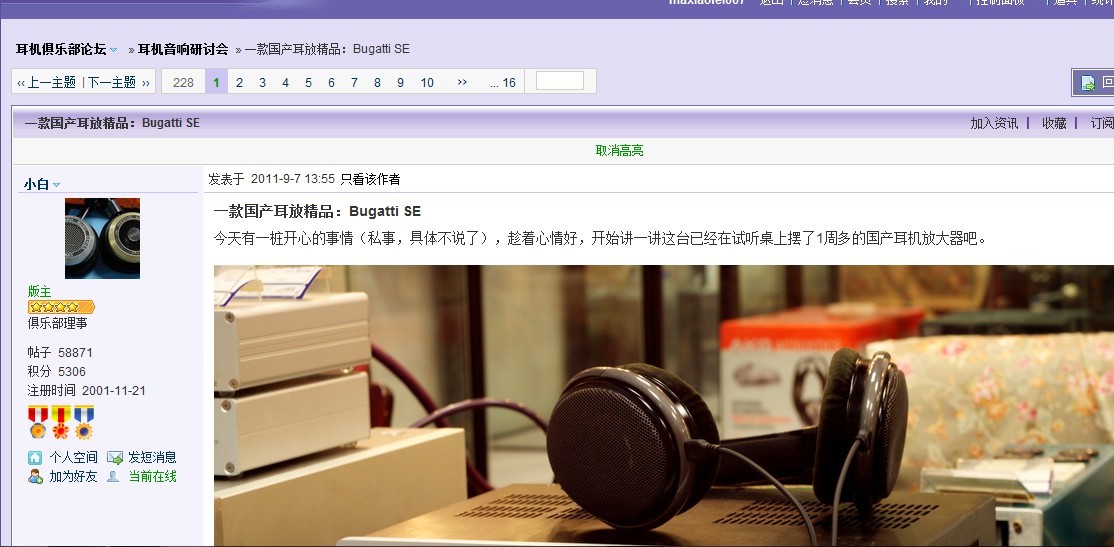Expand 小白 username dropdown arrow
Image resolution: width=1114 pixels, height=547 pixels.
tap(57, 185)
